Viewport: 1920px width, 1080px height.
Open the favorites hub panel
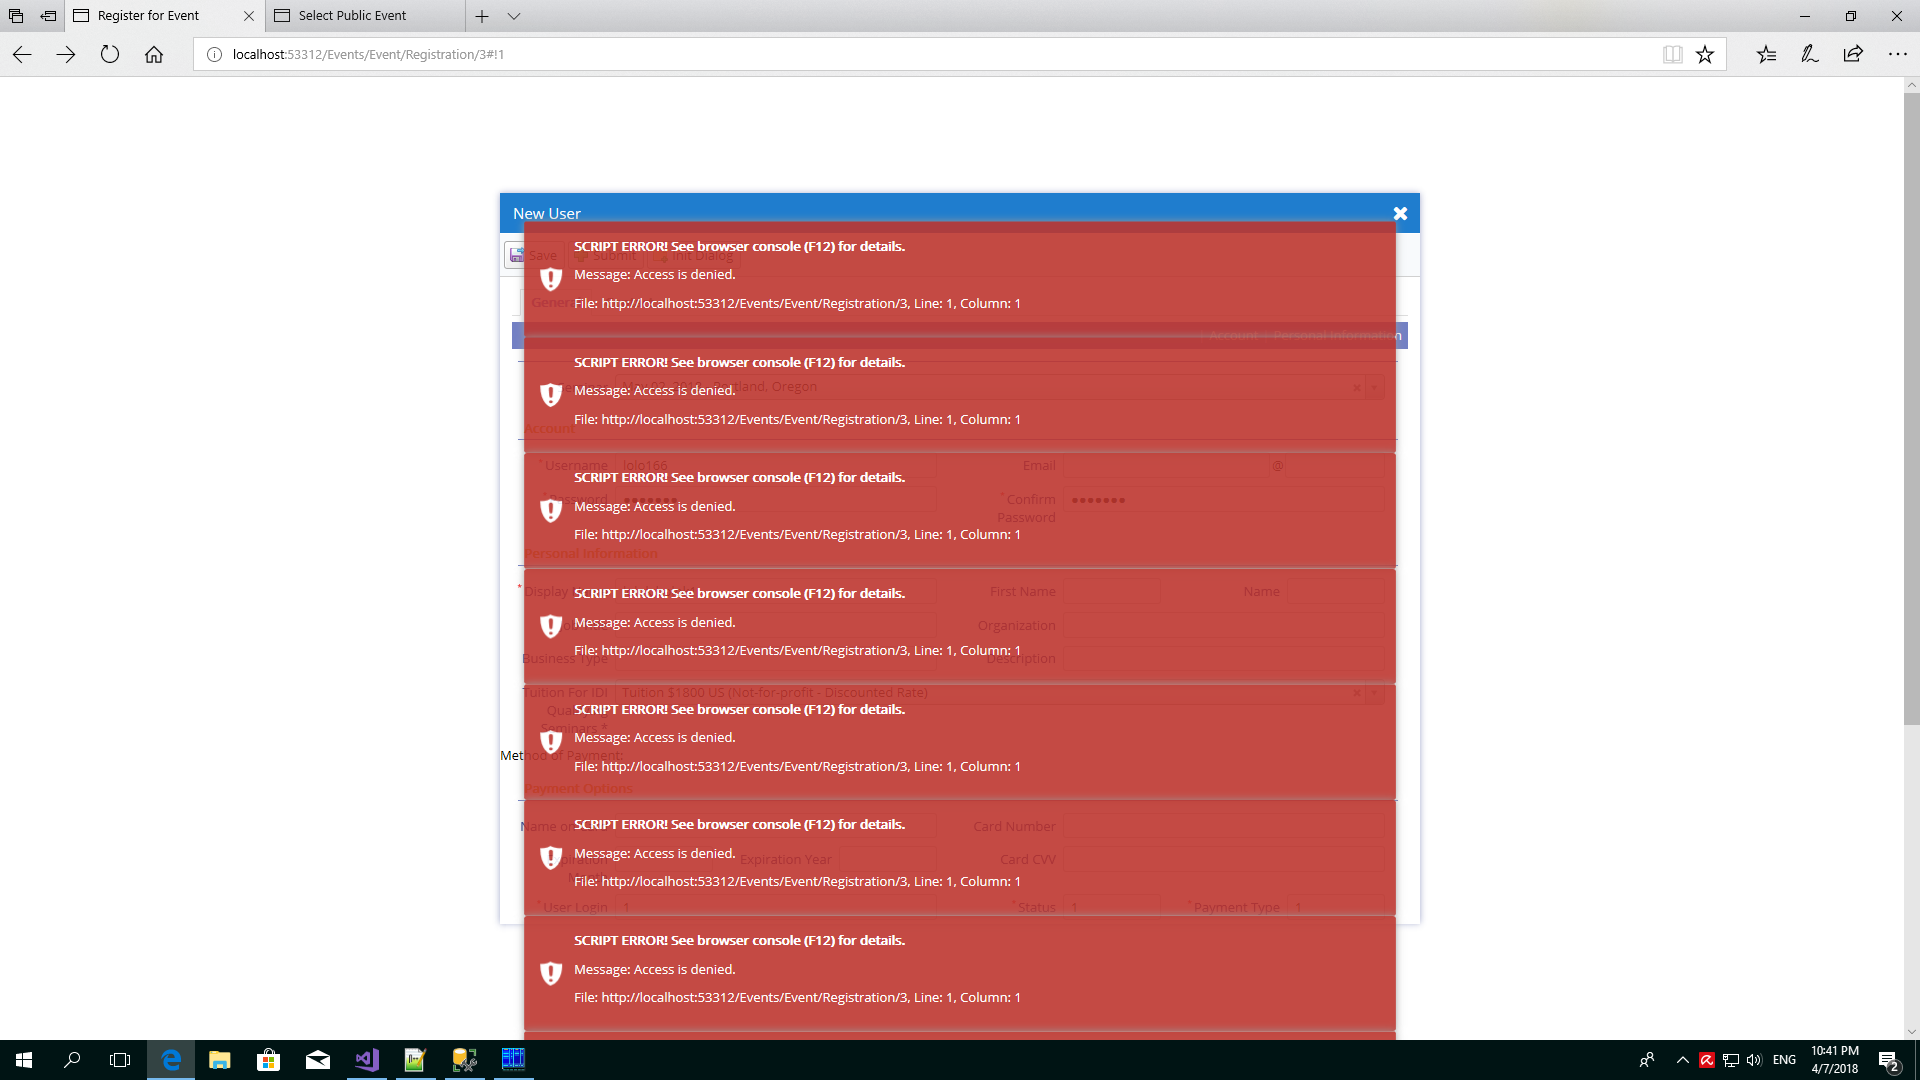1766,55
